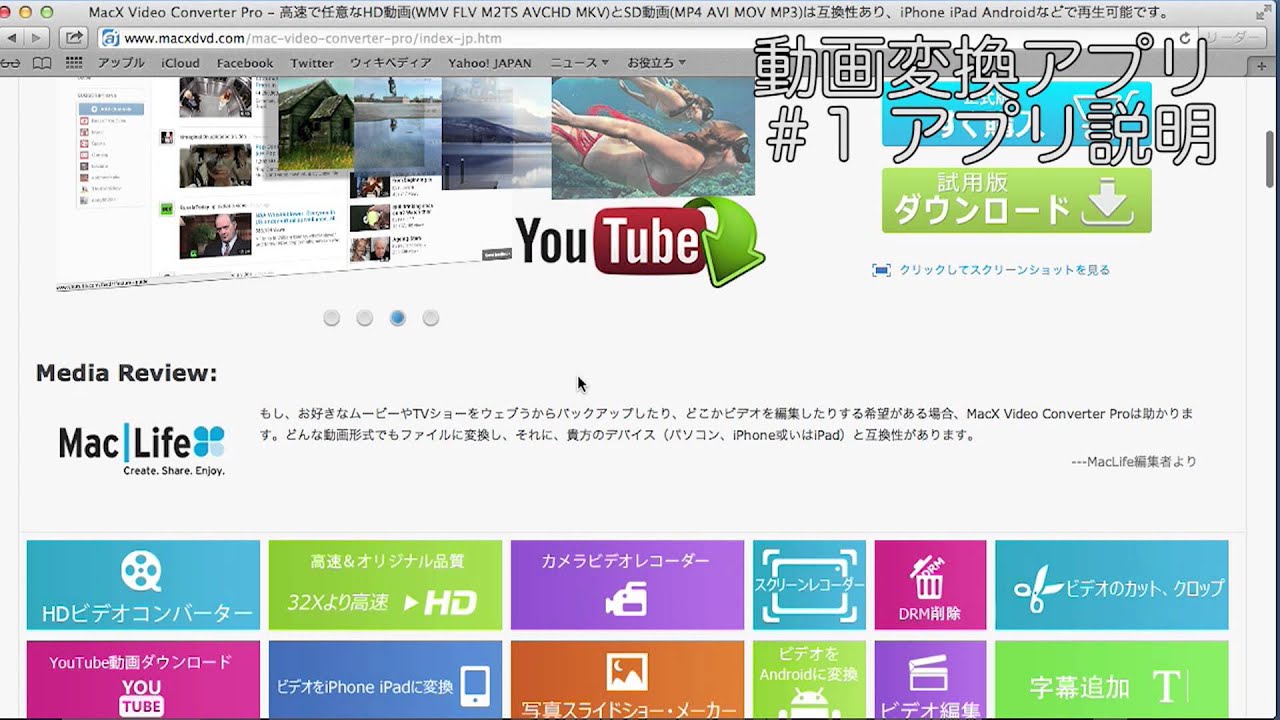Expand the ニュース bookmarks dropdown

[580, 63]
